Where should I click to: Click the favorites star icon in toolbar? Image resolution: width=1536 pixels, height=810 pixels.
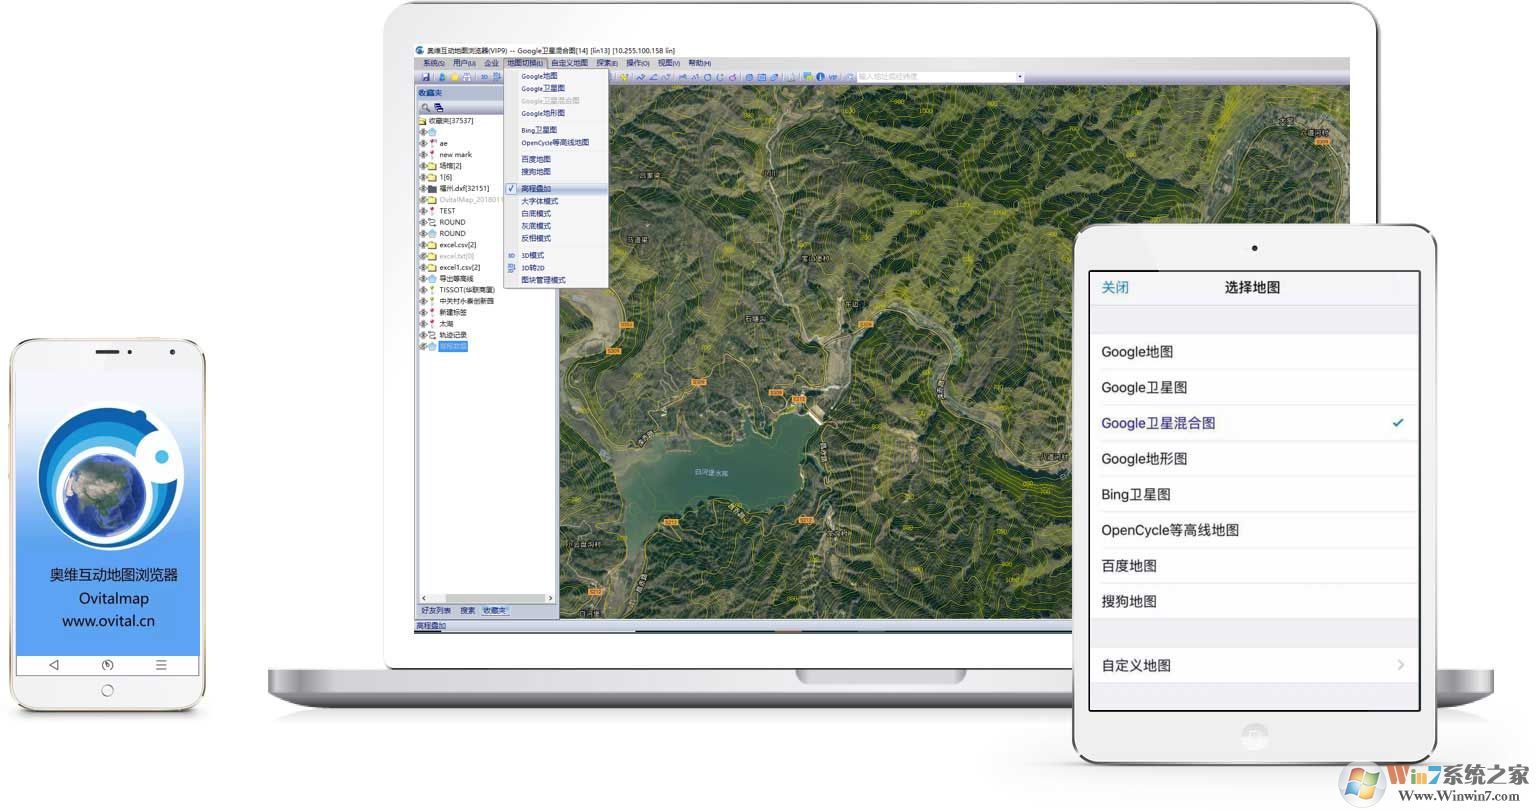click(453, 77)
